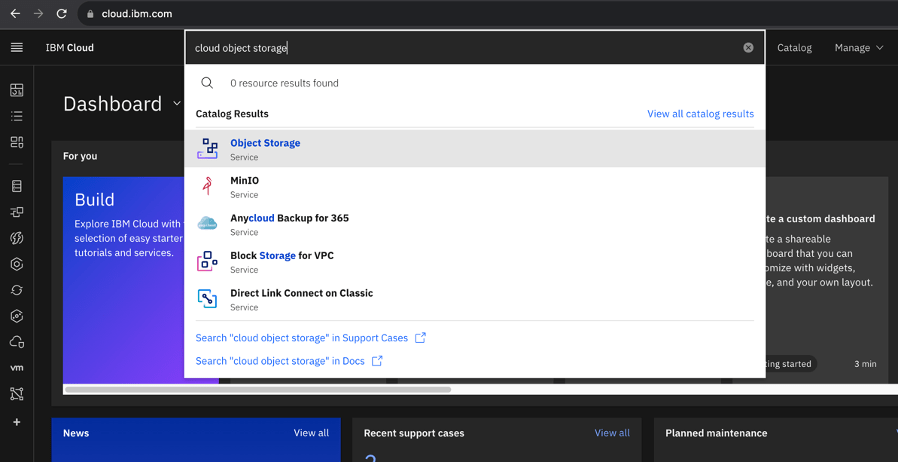Open Dashboard icon in left sidebar

(16, 90)
